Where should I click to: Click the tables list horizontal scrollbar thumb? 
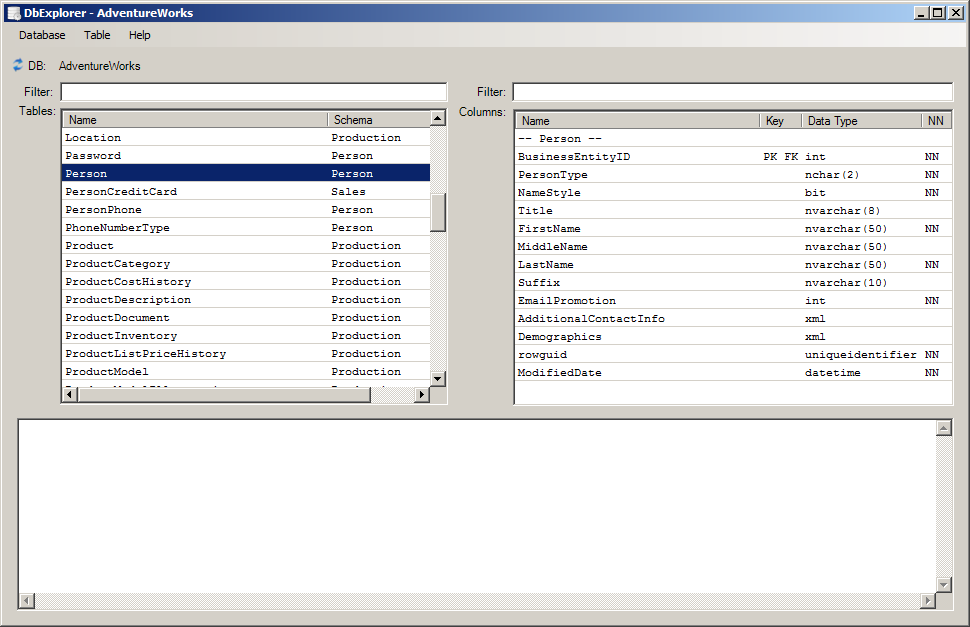(x=224, y=395)
